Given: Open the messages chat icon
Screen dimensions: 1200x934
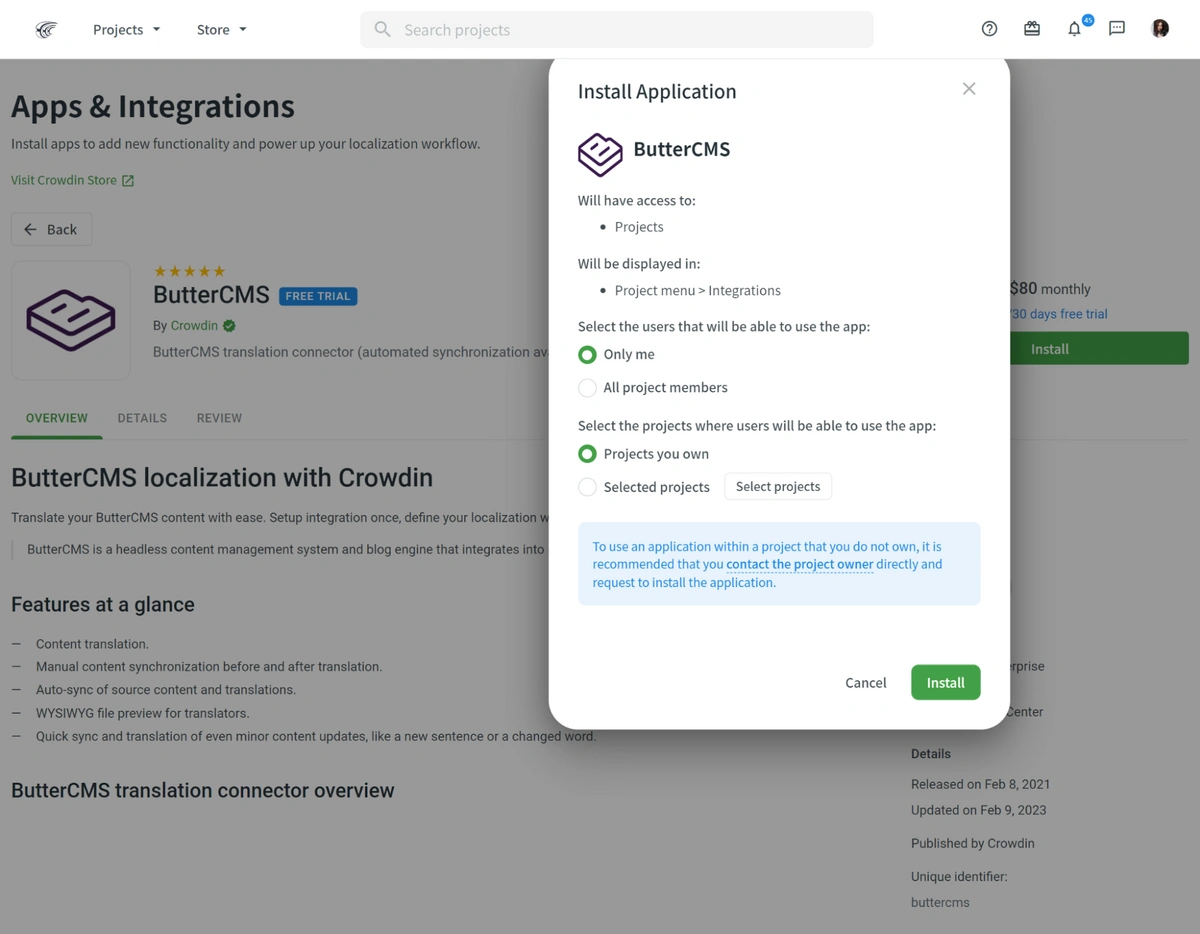Looking at the screenshot, I should point(1117,29).
